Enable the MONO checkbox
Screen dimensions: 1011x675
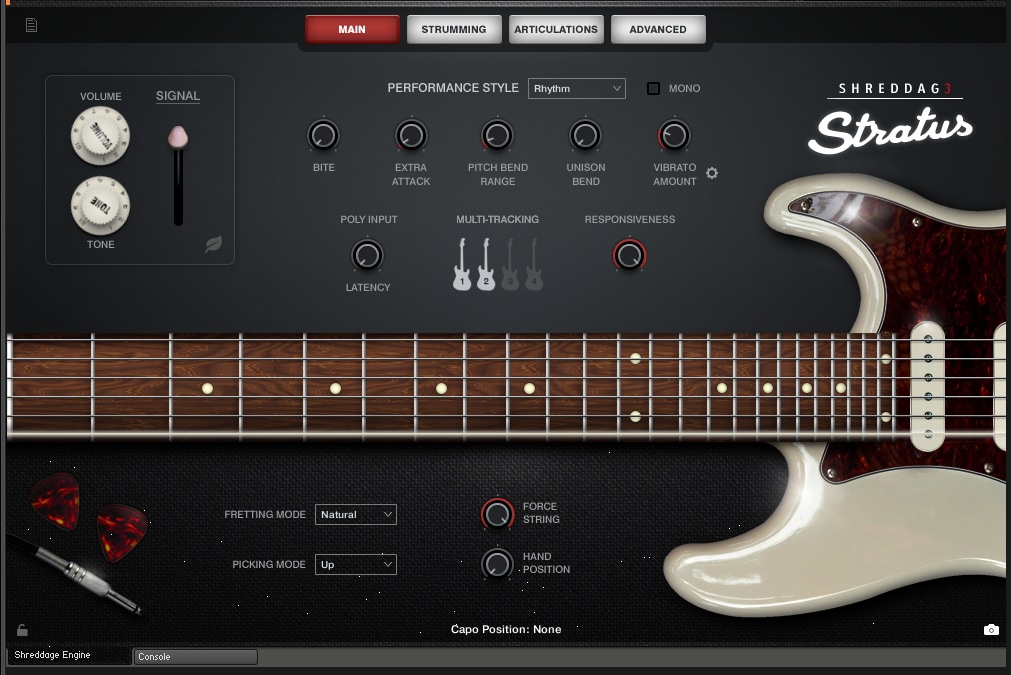coord(653,88)
